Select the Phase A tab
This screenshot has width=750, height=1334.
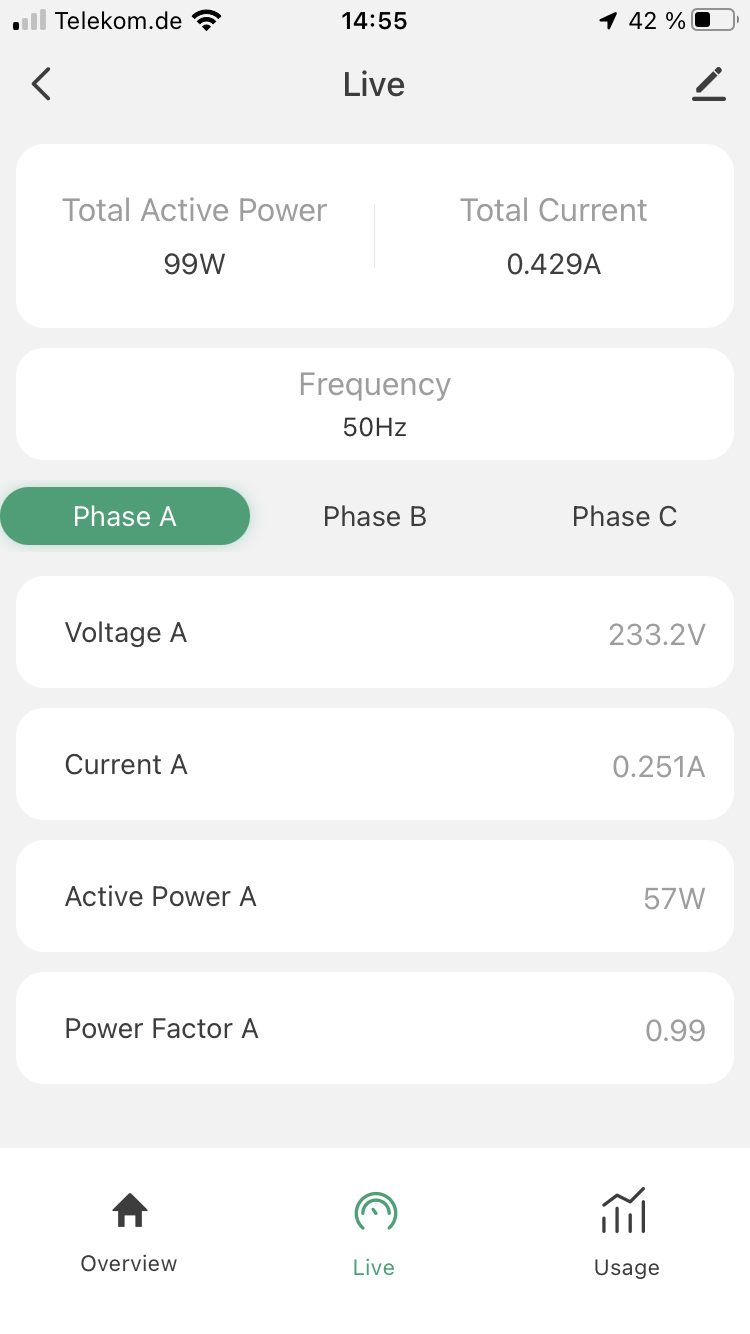coord(125,516)
